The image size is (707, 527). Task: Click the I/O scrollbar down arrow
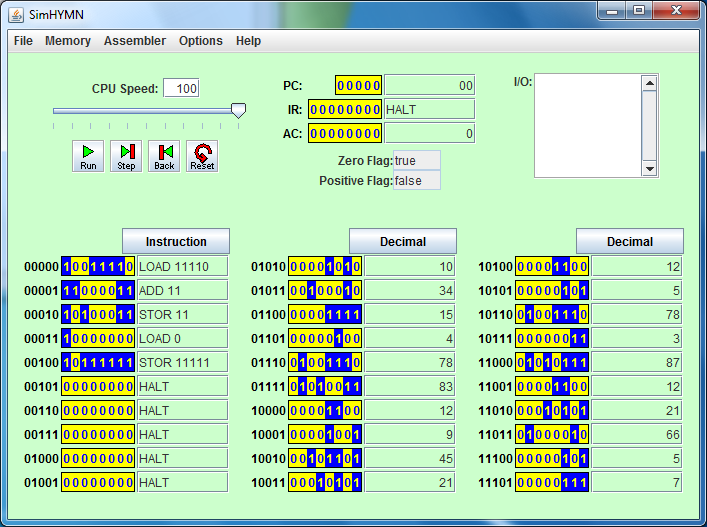[x=649, y=169]
